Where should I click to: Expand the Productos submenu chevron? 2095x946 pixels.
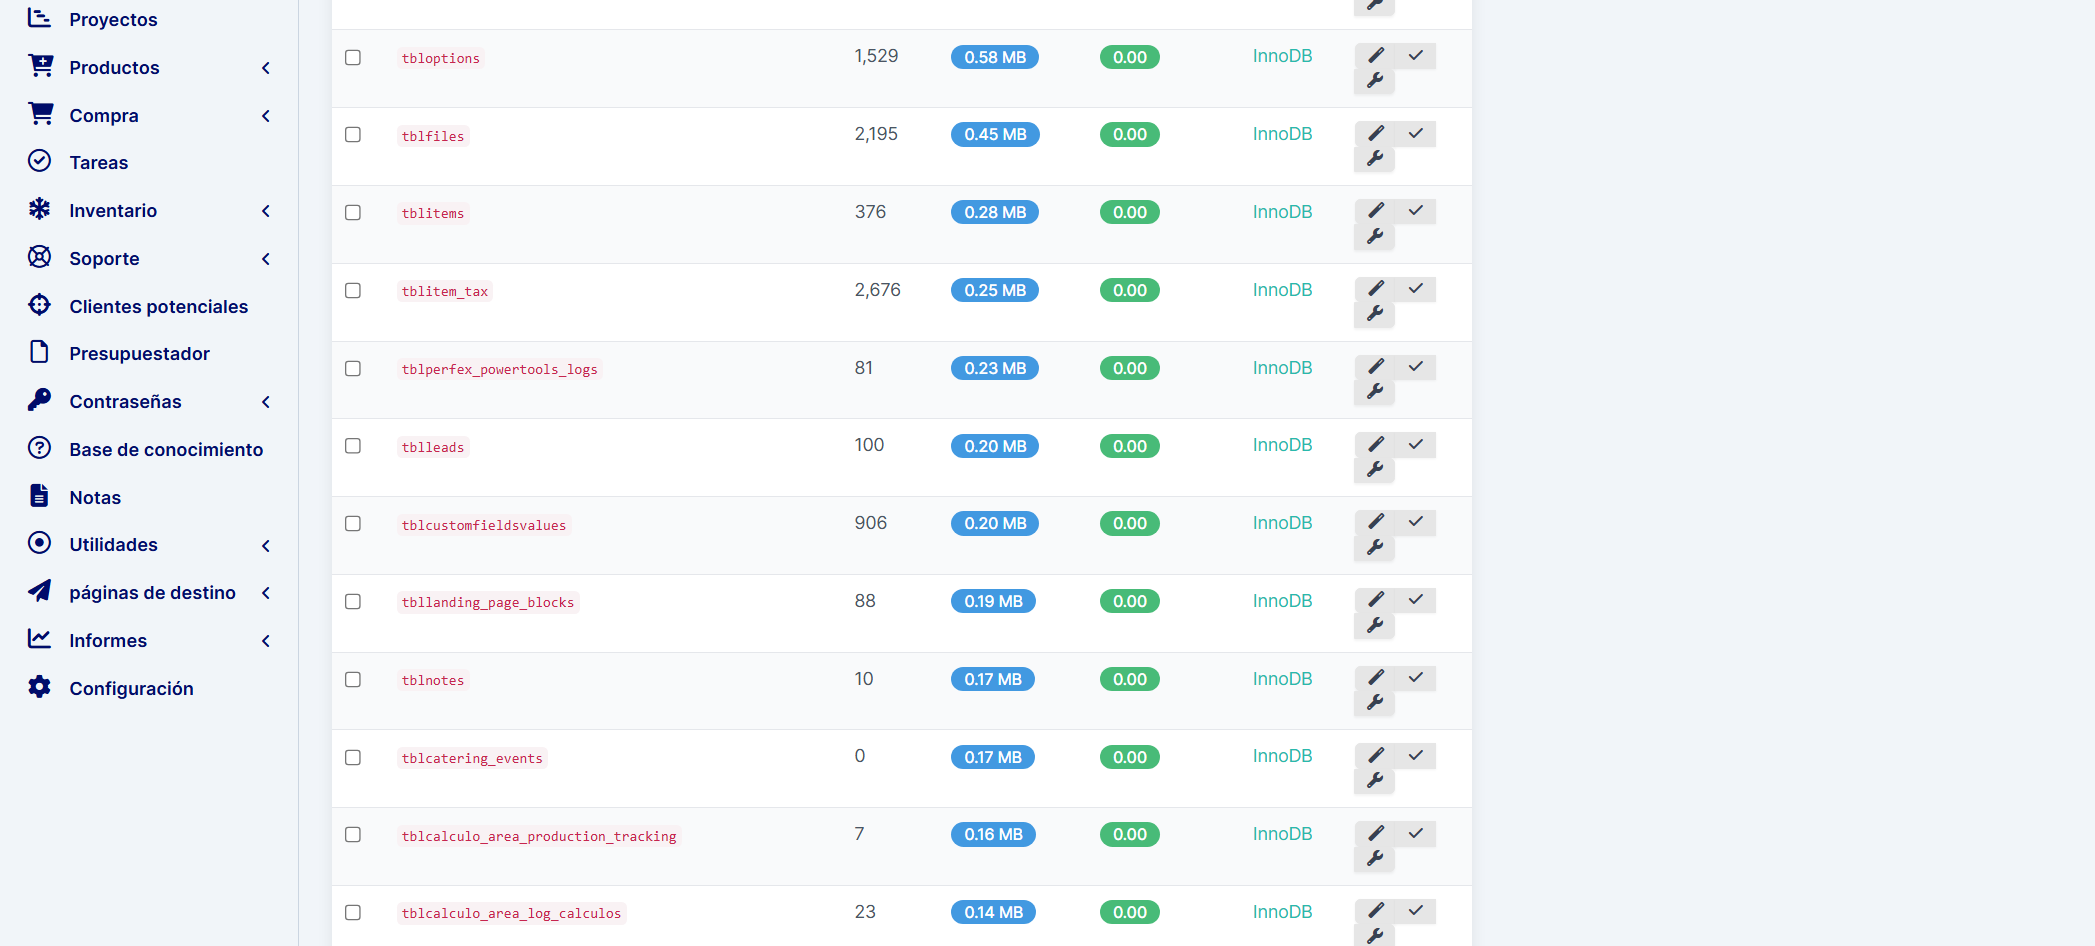266,68
